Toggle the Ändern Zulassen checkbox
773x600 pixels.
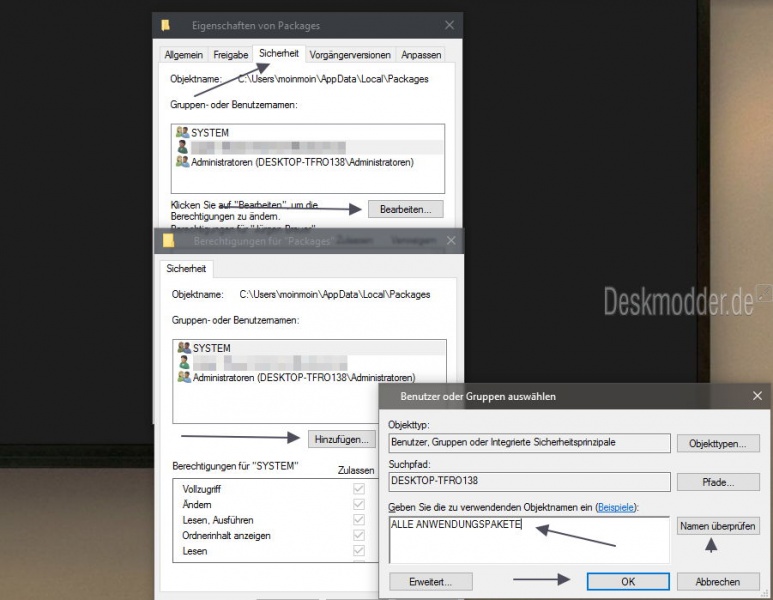pyautogui.click(x=359, y=504)
